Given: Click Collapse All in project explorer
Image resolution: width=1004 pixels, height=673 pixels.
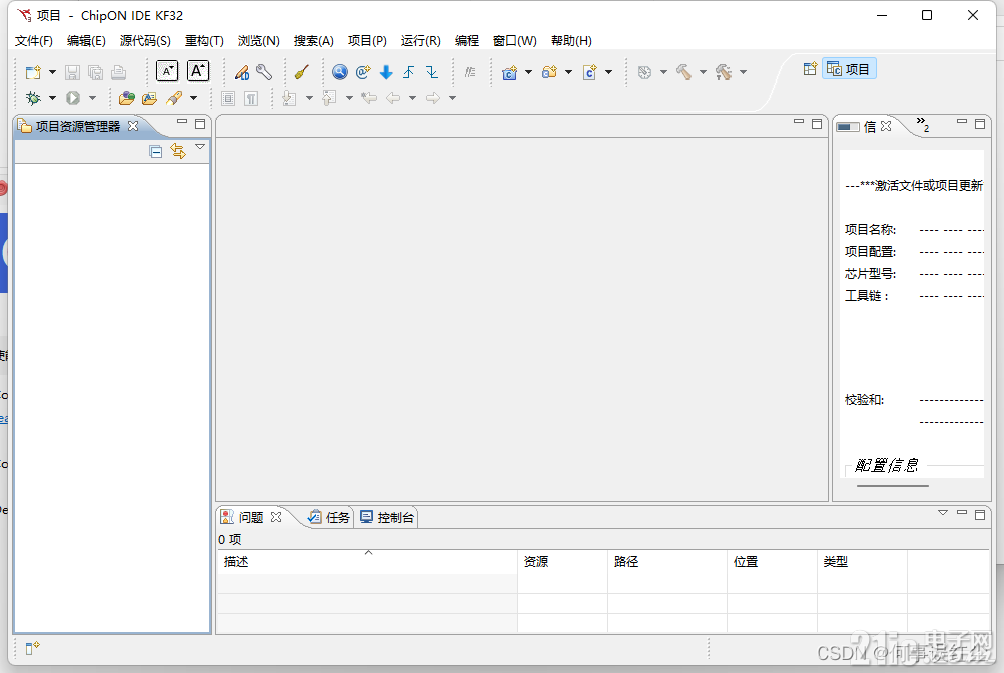Looking at the screenshot, I should point(156,152).
